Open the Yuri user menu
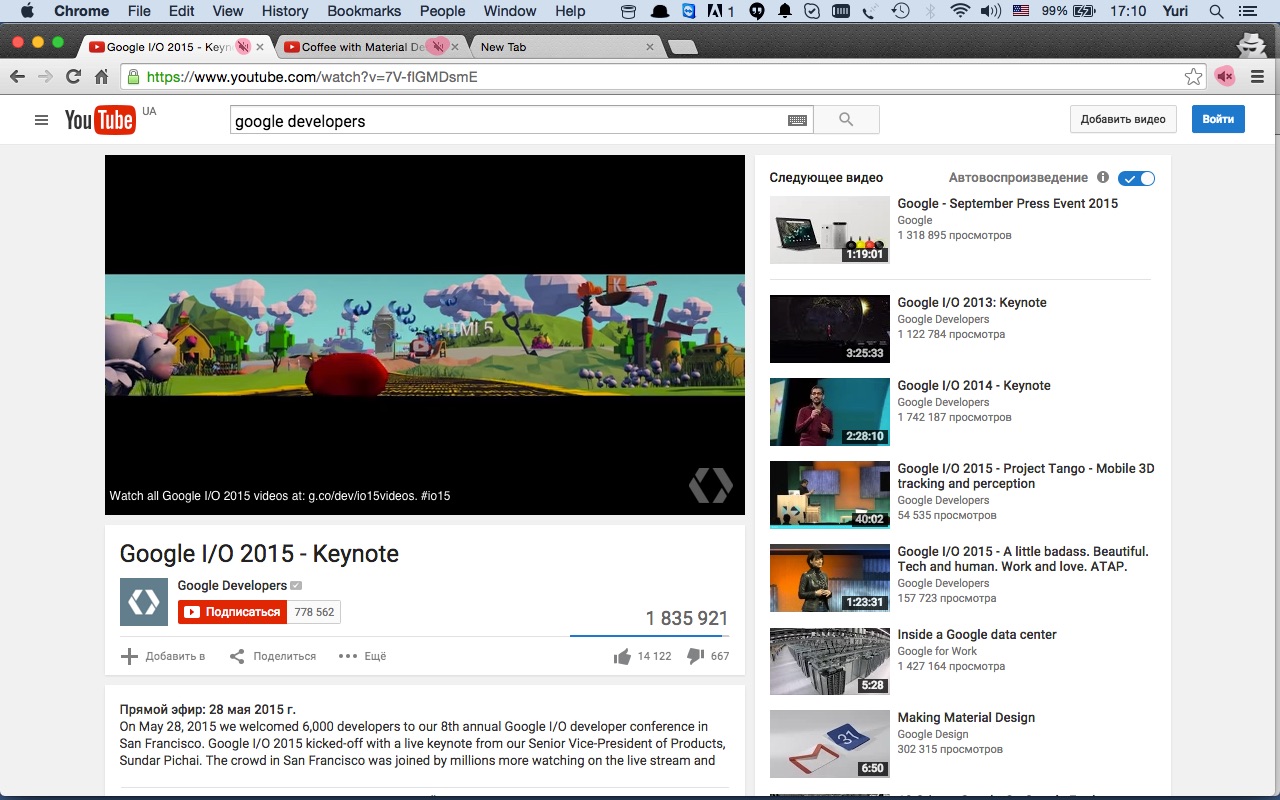This screenshot has height=800, width=1280. [x=1176, y=11]
